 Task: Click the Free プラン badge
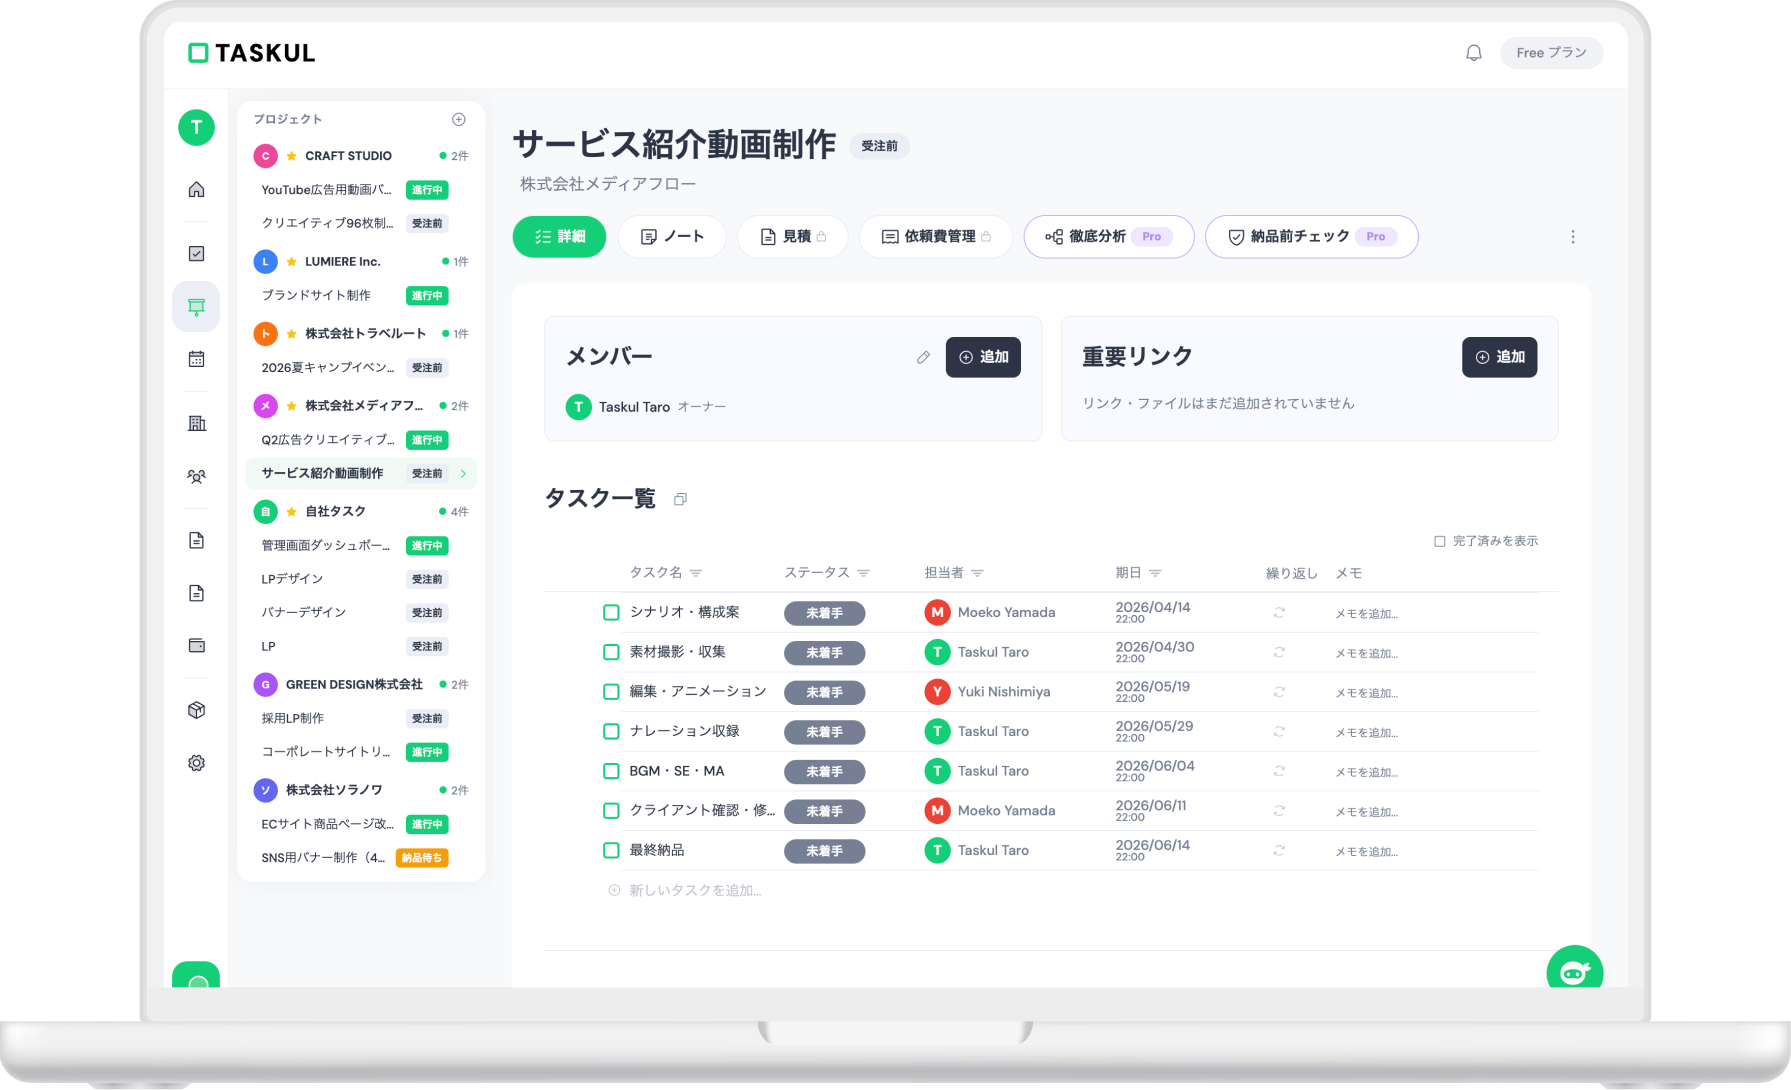tap(1551, 52)
